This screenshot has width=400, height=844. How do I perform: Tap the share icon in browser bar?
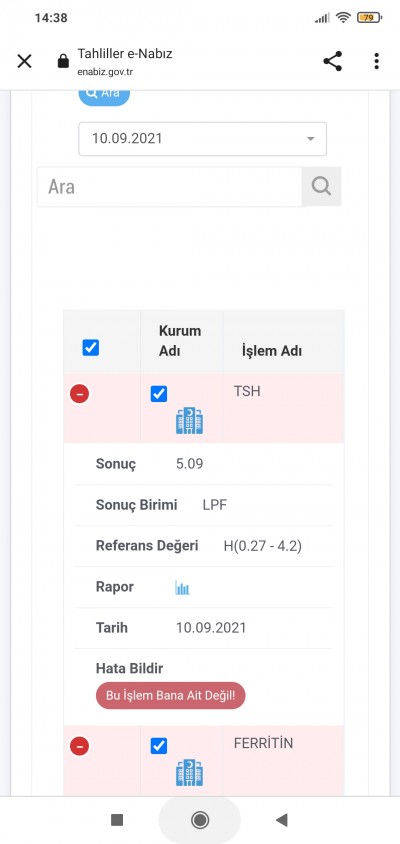(x=333, y=61)
